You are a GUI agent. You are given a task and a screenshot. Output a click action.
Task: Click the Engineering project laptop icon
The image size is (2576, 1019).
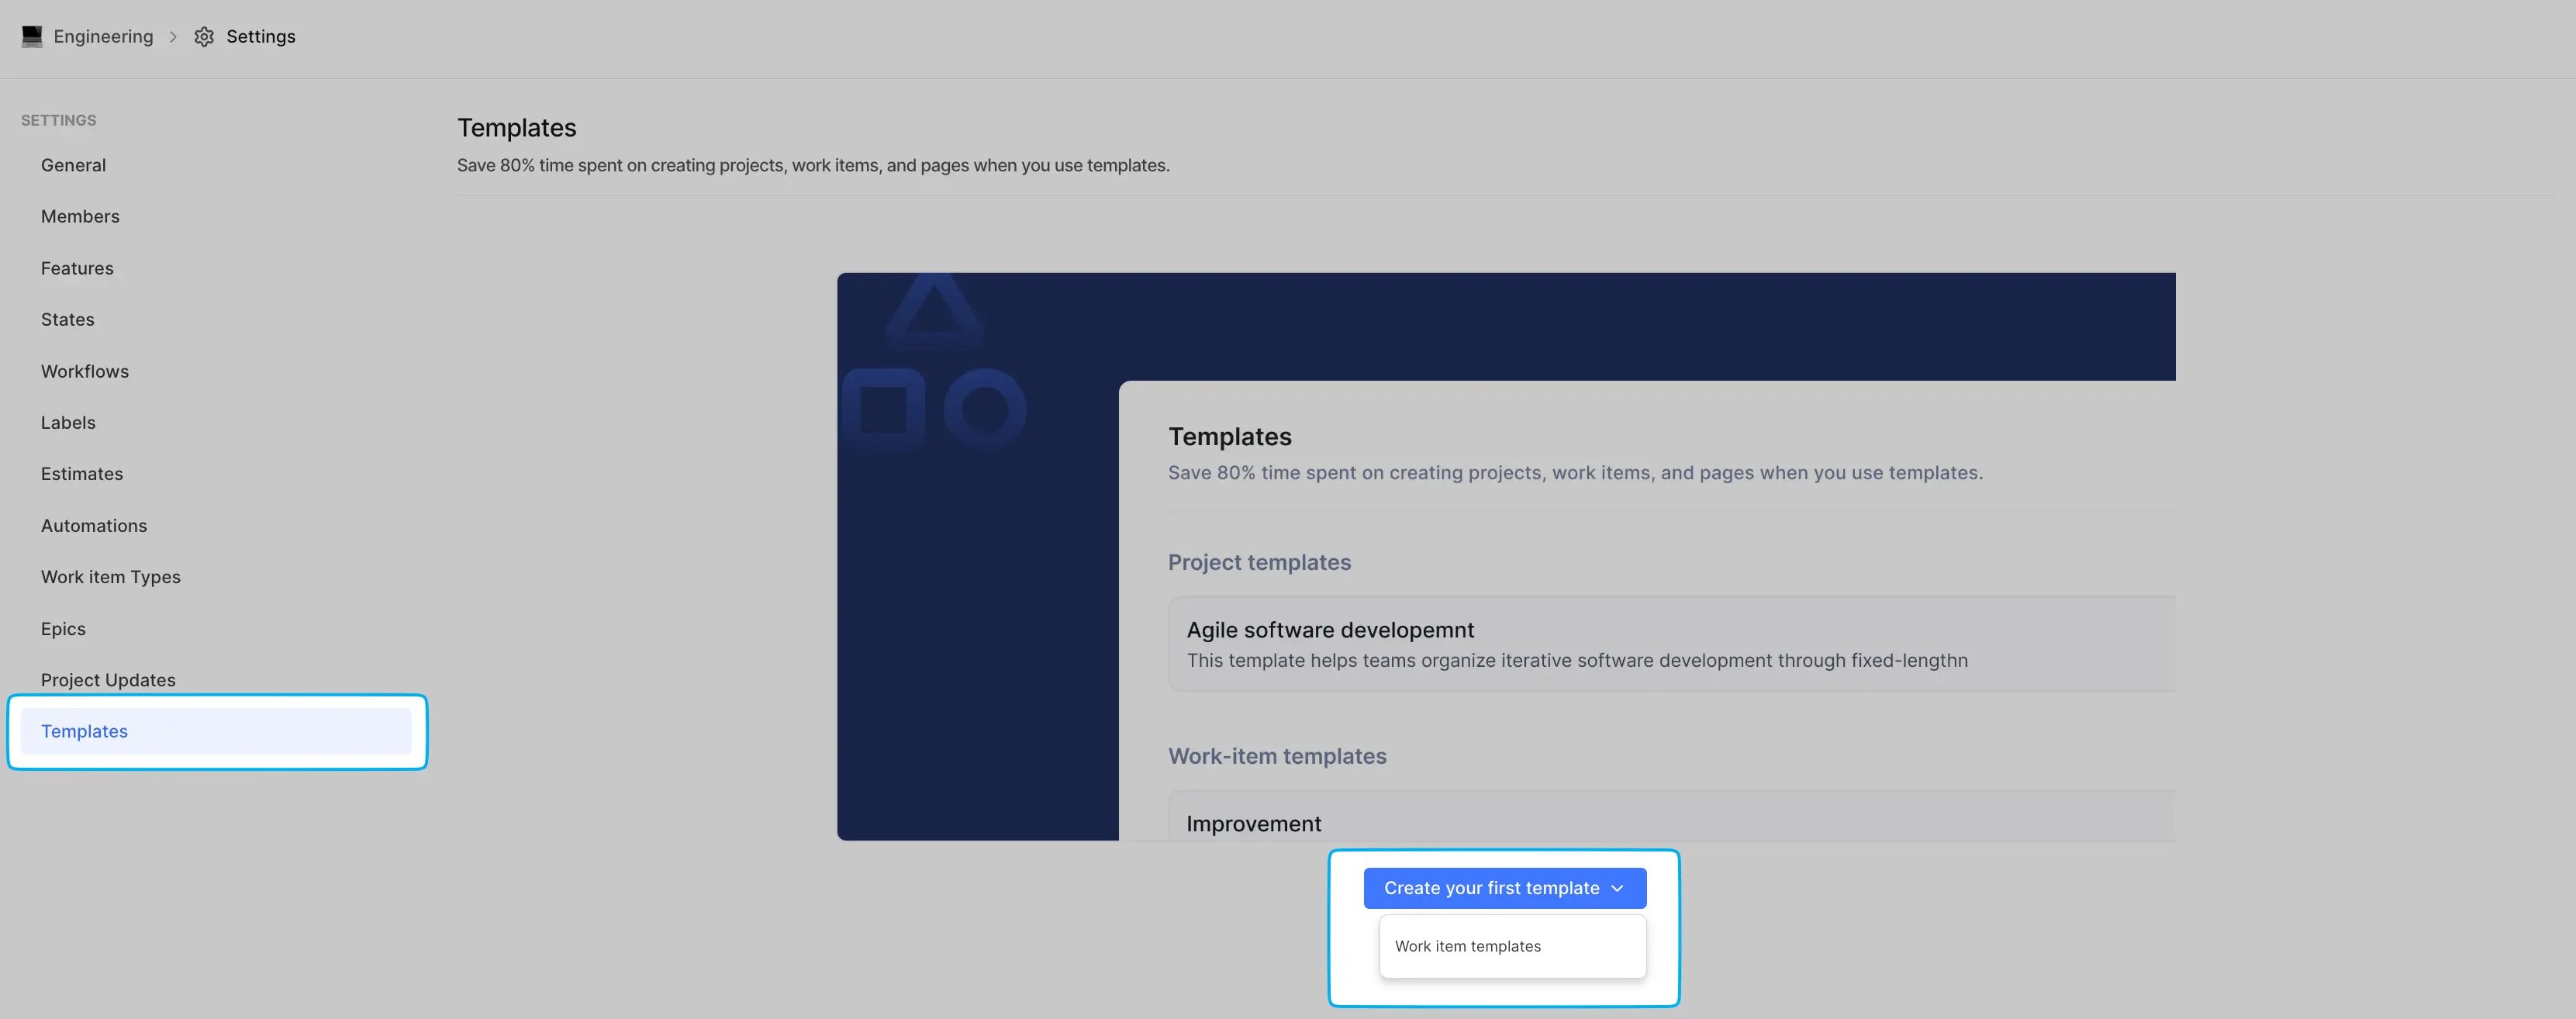click(x=32, y=37)
